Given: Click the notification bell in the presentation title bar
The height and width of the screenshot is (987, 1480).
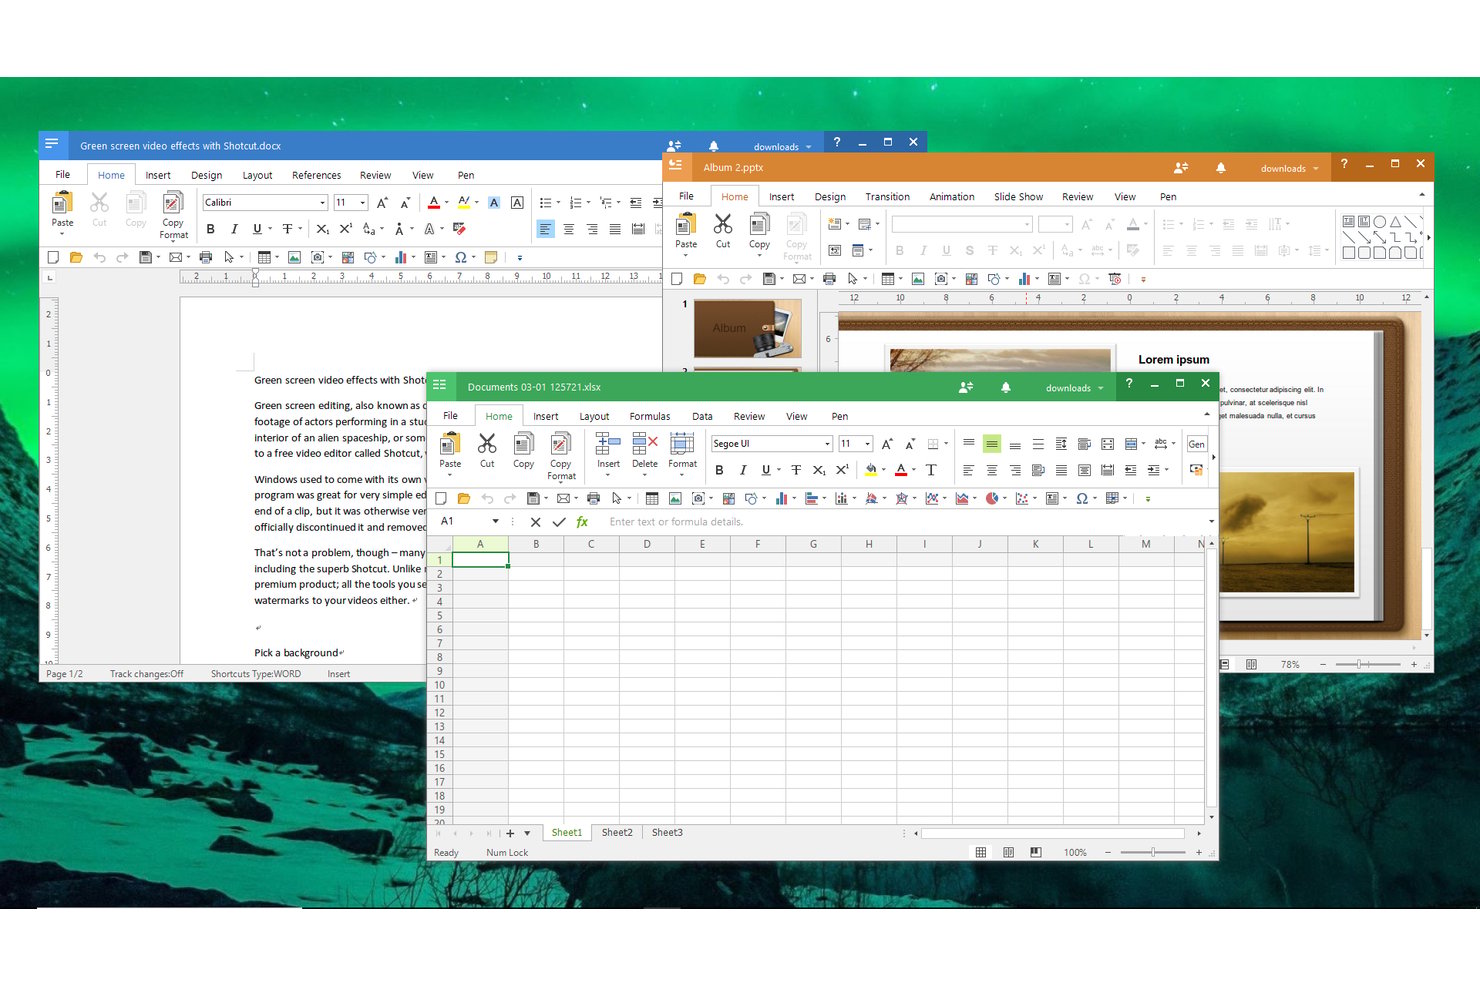Looking at the screenshot, I should coord(1221,168).
